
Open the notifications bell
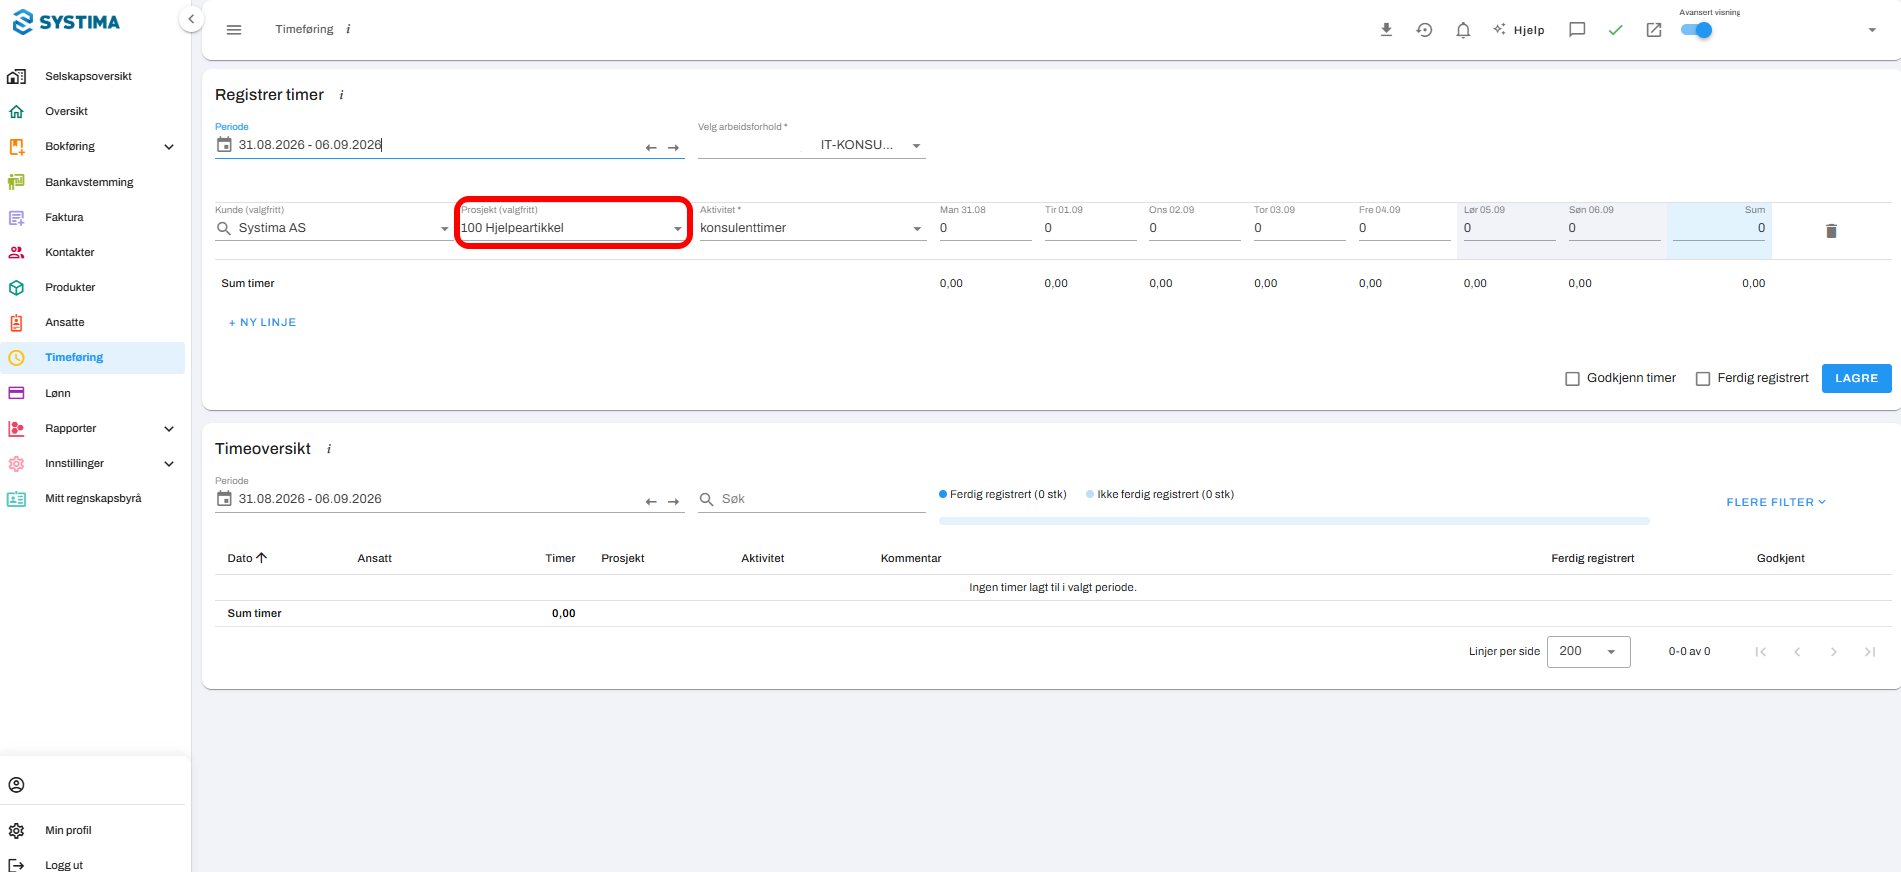click(1463, 30)
